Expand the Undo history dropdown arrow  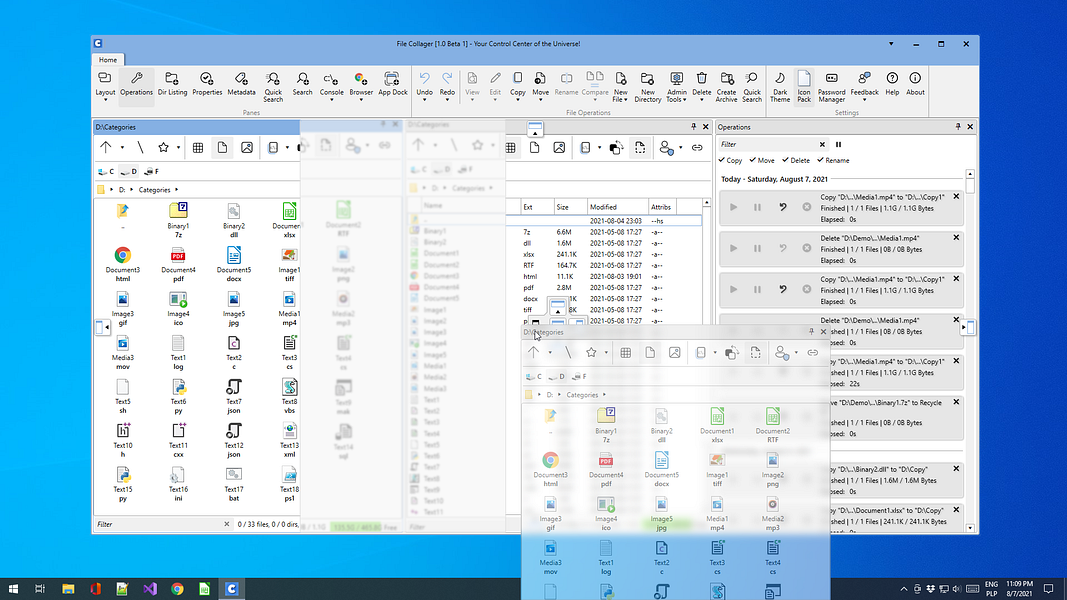coord(424,99)
